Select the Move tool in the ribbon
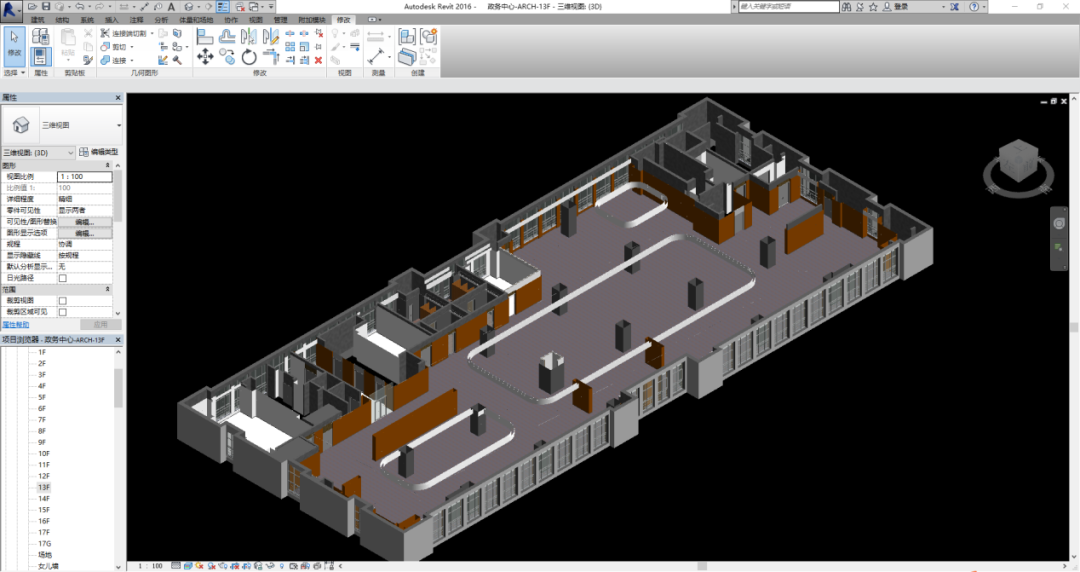 coord(205,57)
